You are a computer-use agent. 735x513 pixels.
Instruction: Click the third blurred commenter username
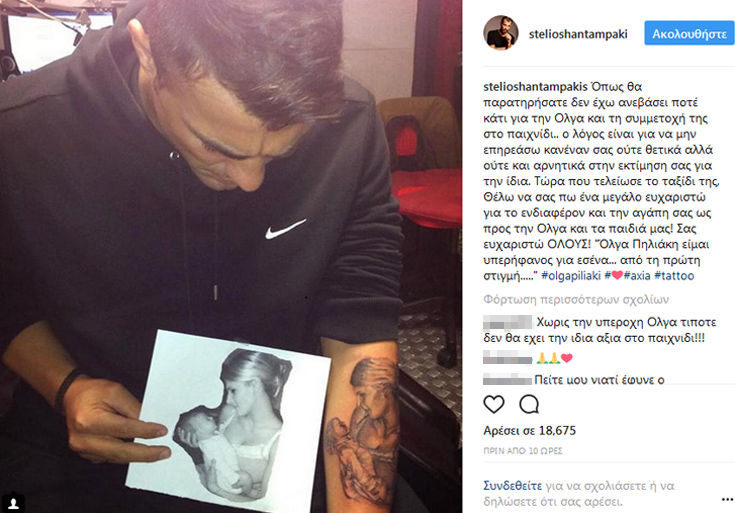click(x=508, y=379)
